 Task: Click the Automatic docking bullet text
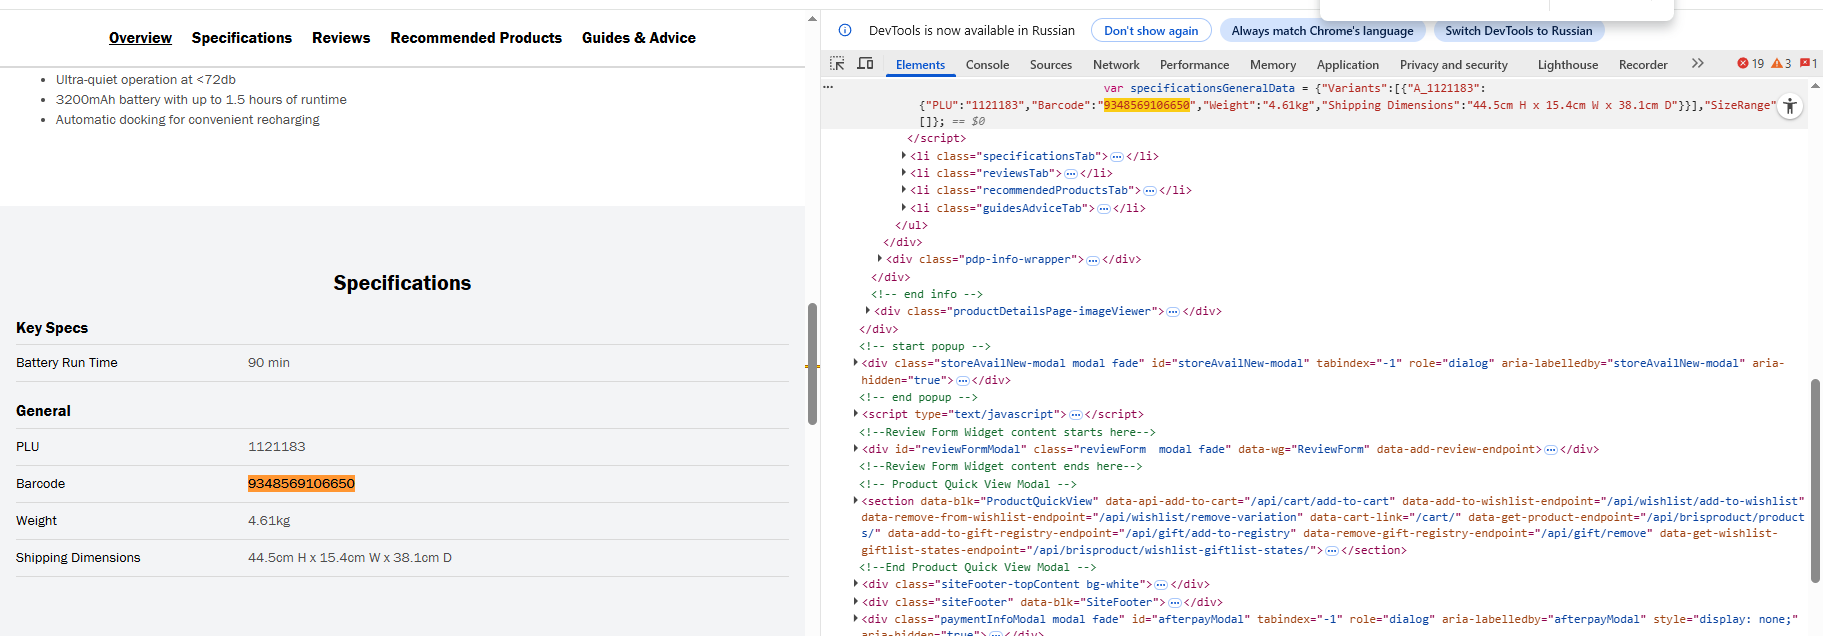tap(188, 120)
